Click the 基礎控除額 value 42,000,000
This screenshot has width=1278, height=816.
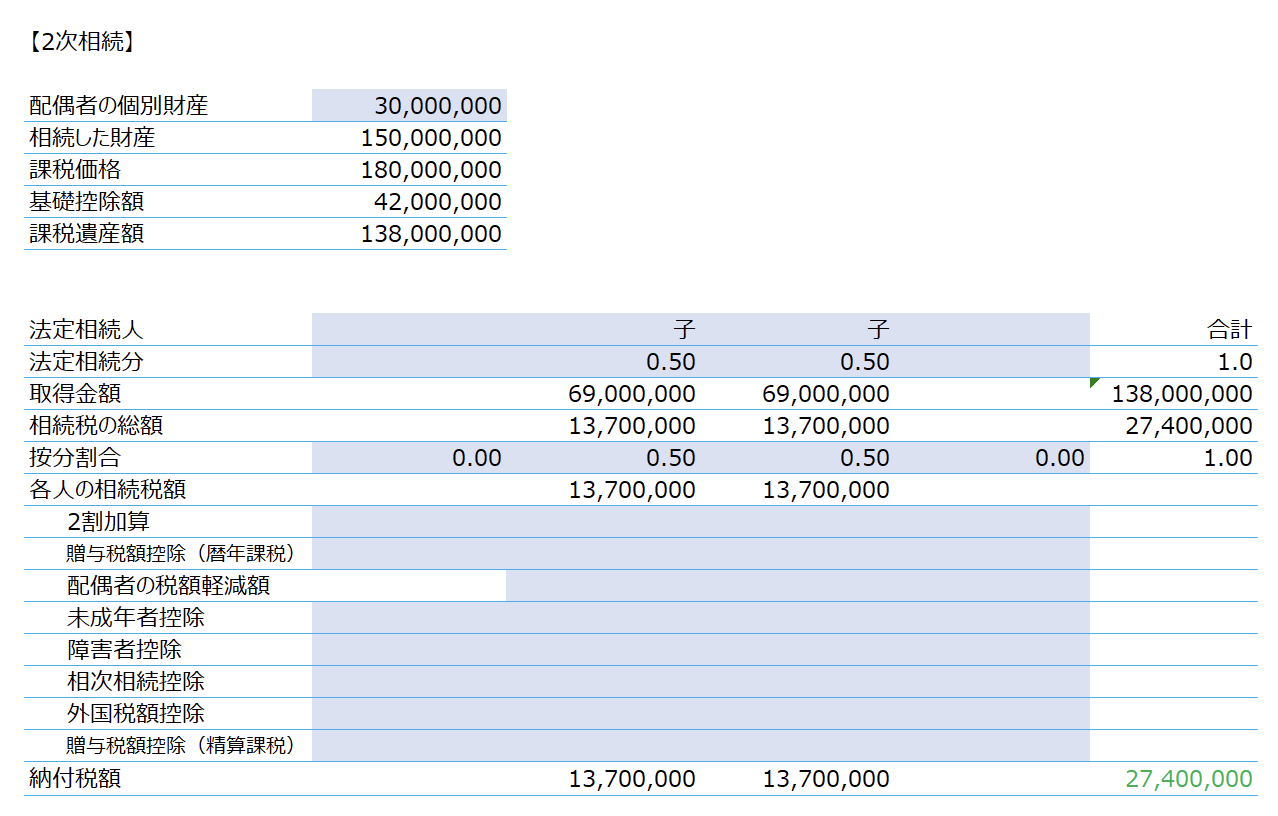409,202
